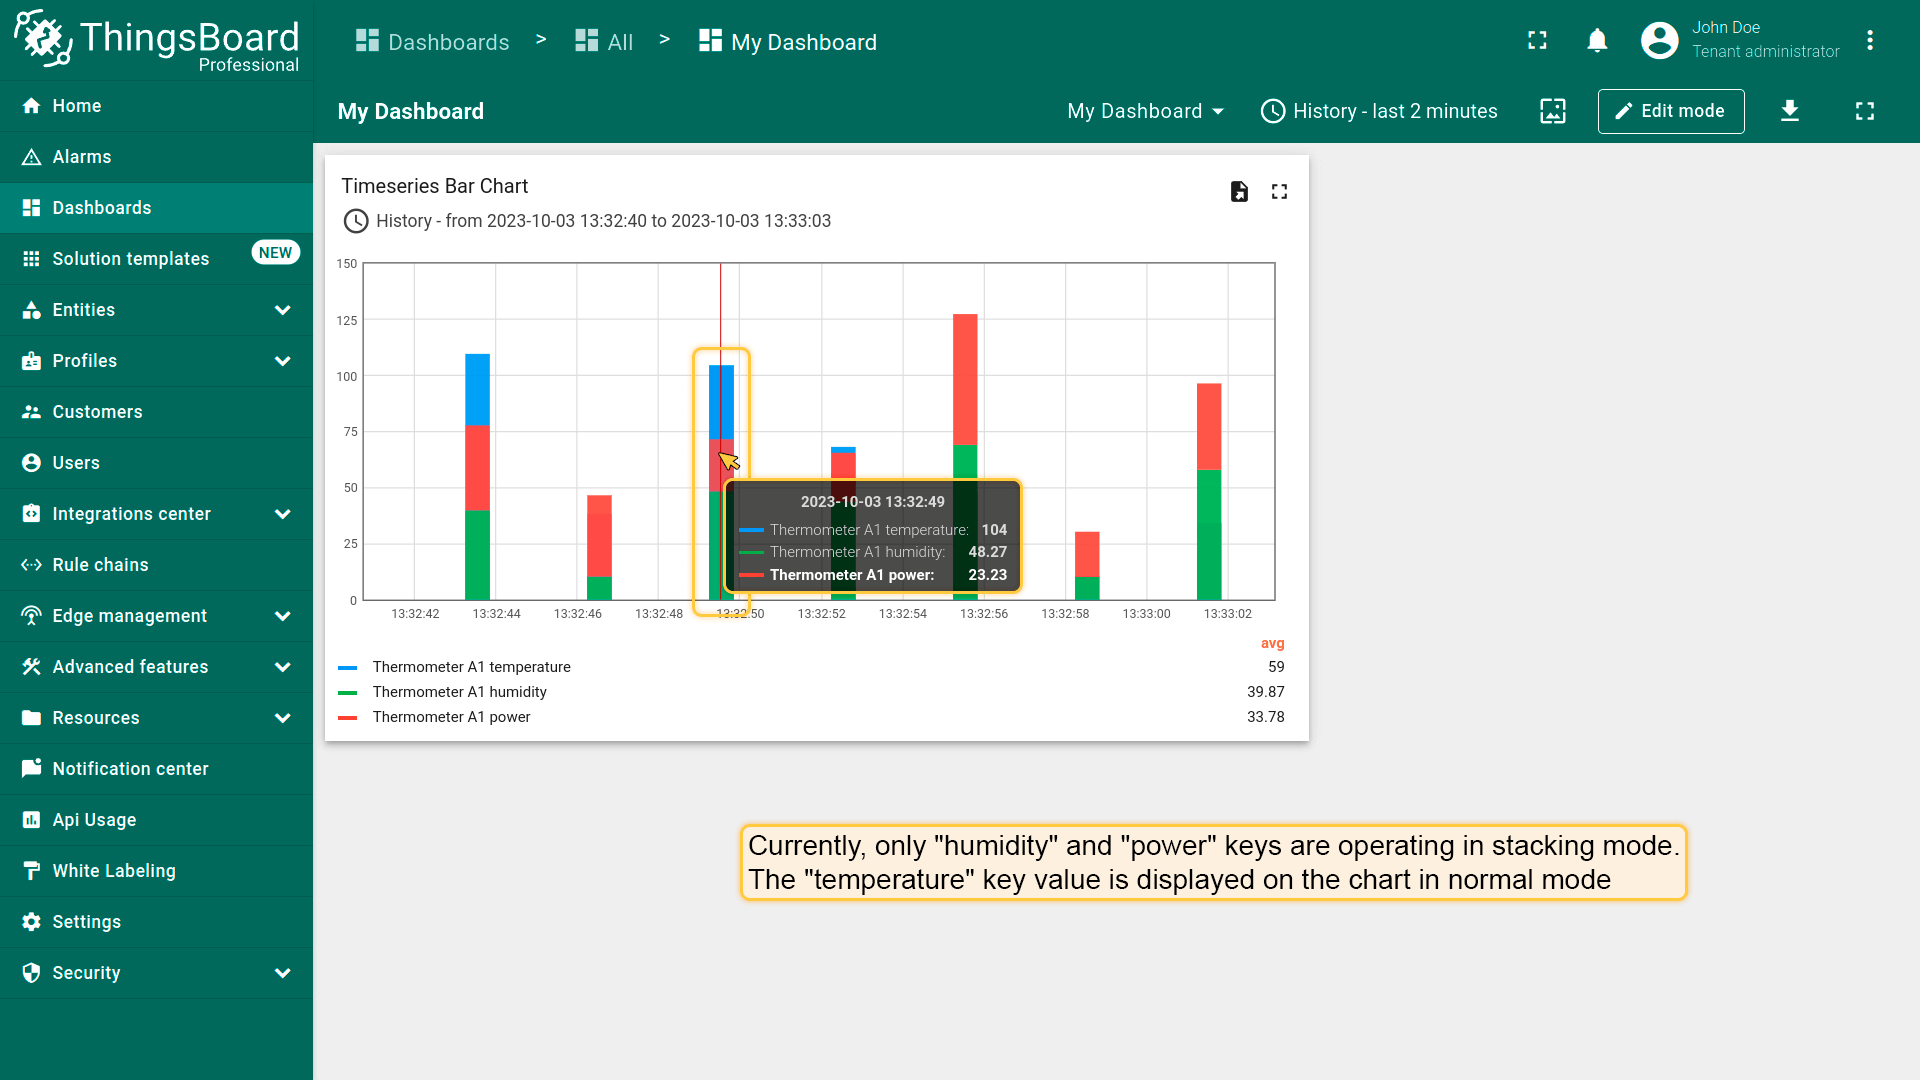
Task: Click the red power bar at 13:32:56
Action: tap(965, 380)
